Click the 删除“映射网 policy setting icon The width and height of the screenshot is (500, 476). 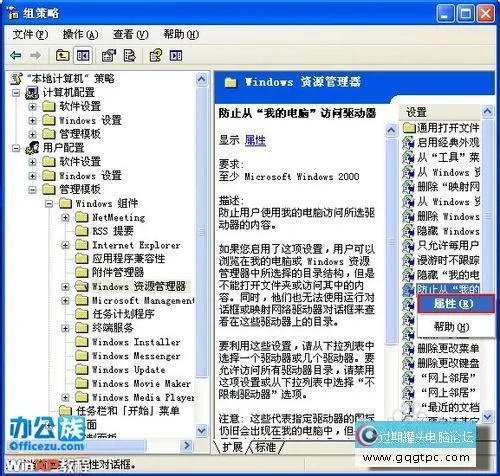tap(408, 187)
